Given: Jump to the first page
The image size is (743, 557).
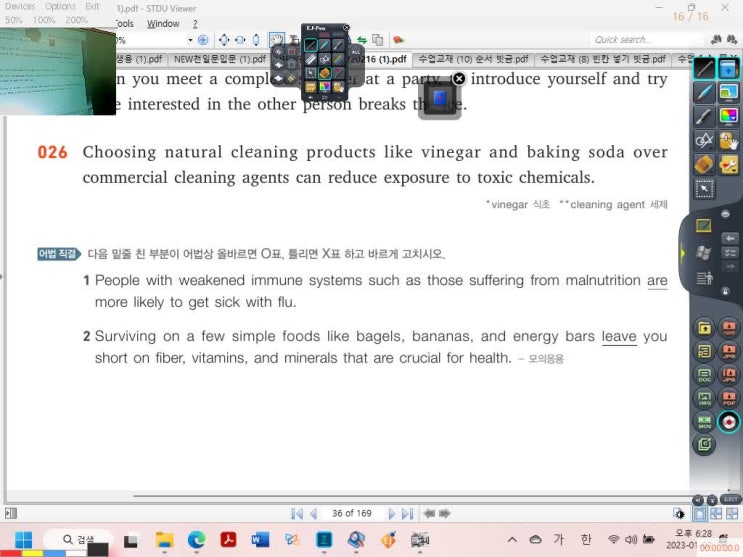Looking at the screenshot, I should pyautogui.click(x=297, y=514).
